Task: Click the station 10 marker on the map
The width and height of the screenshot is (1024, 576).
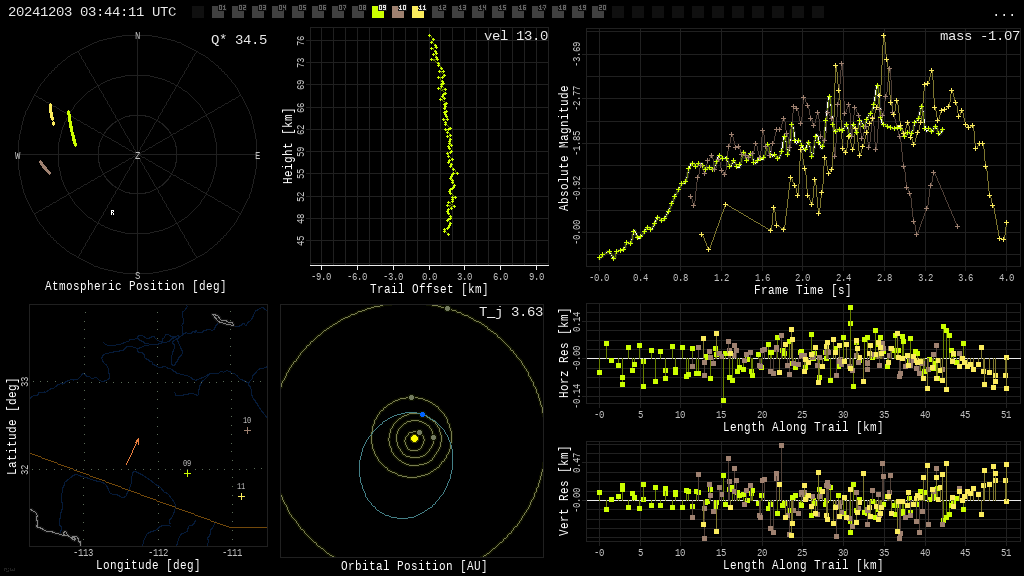Action: (x=248, y=430)
